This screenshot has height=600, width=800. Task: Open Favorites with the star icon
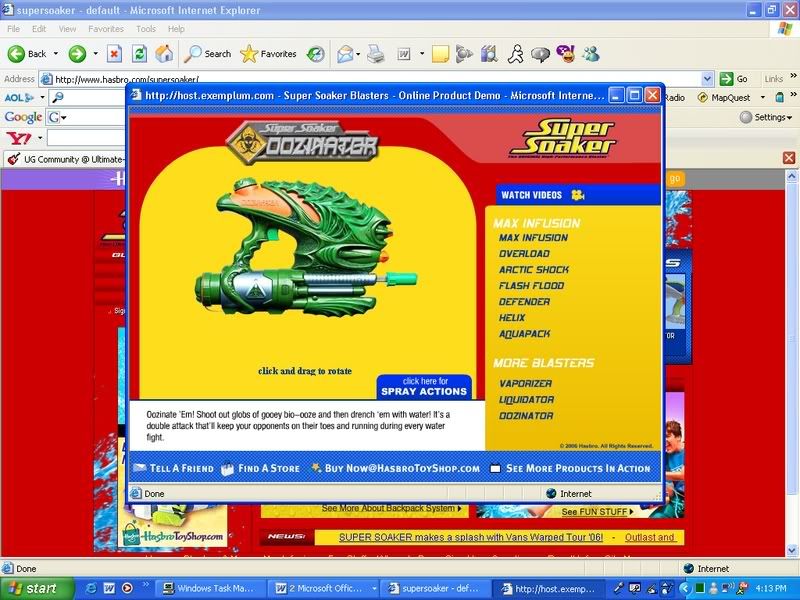click(268, 54)
